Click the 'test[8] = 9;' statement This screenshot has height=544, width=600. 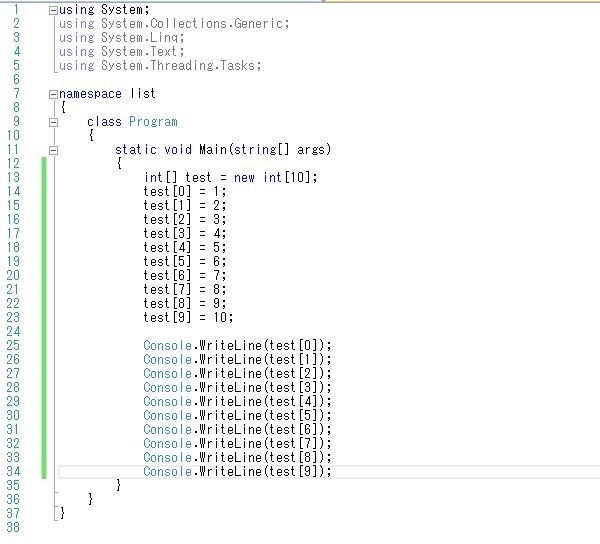click(185, 303)
